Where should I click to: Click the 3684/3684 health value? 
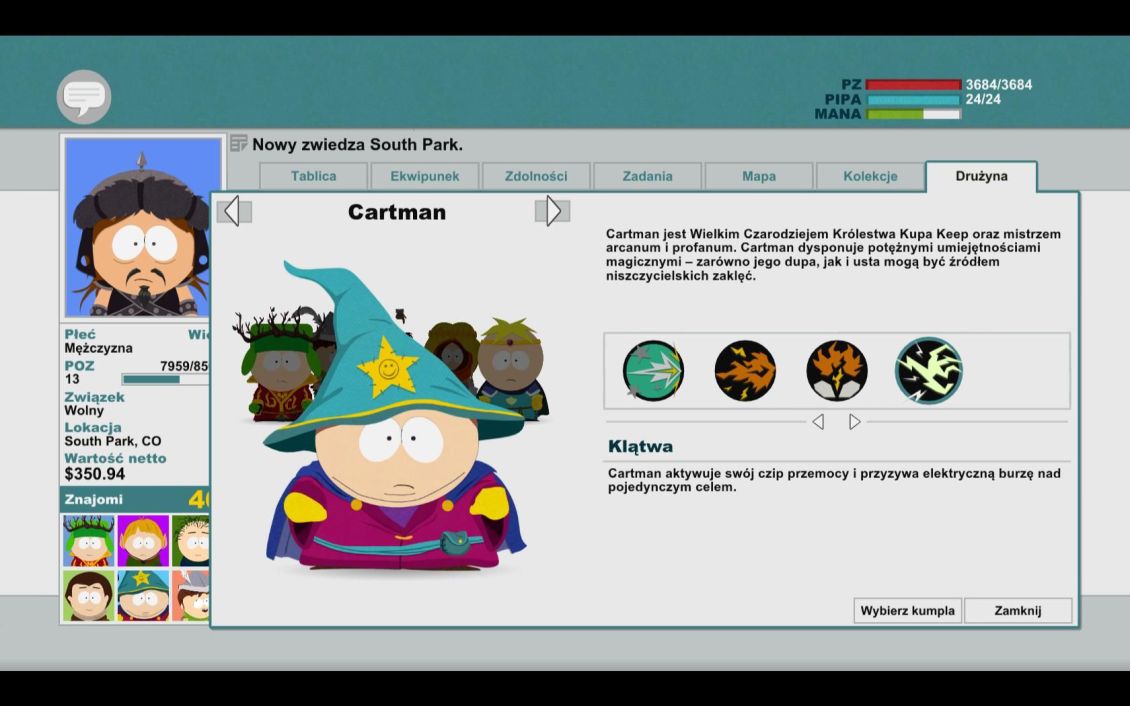tap(998, 85)
